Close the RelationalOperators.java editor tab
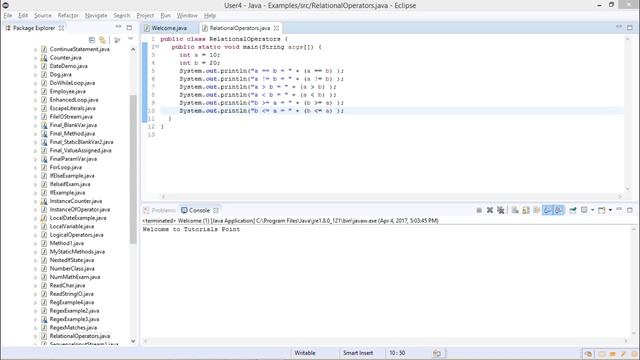Viewport: 640px width, 360px height. (276, 28)
